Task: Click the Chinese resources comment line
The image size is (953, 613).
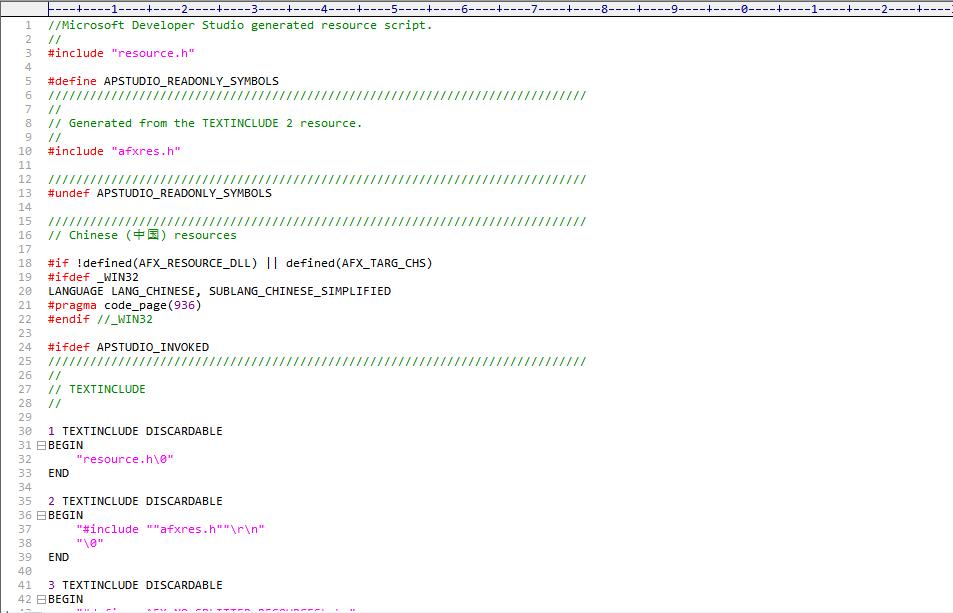Action: point(141,235)
